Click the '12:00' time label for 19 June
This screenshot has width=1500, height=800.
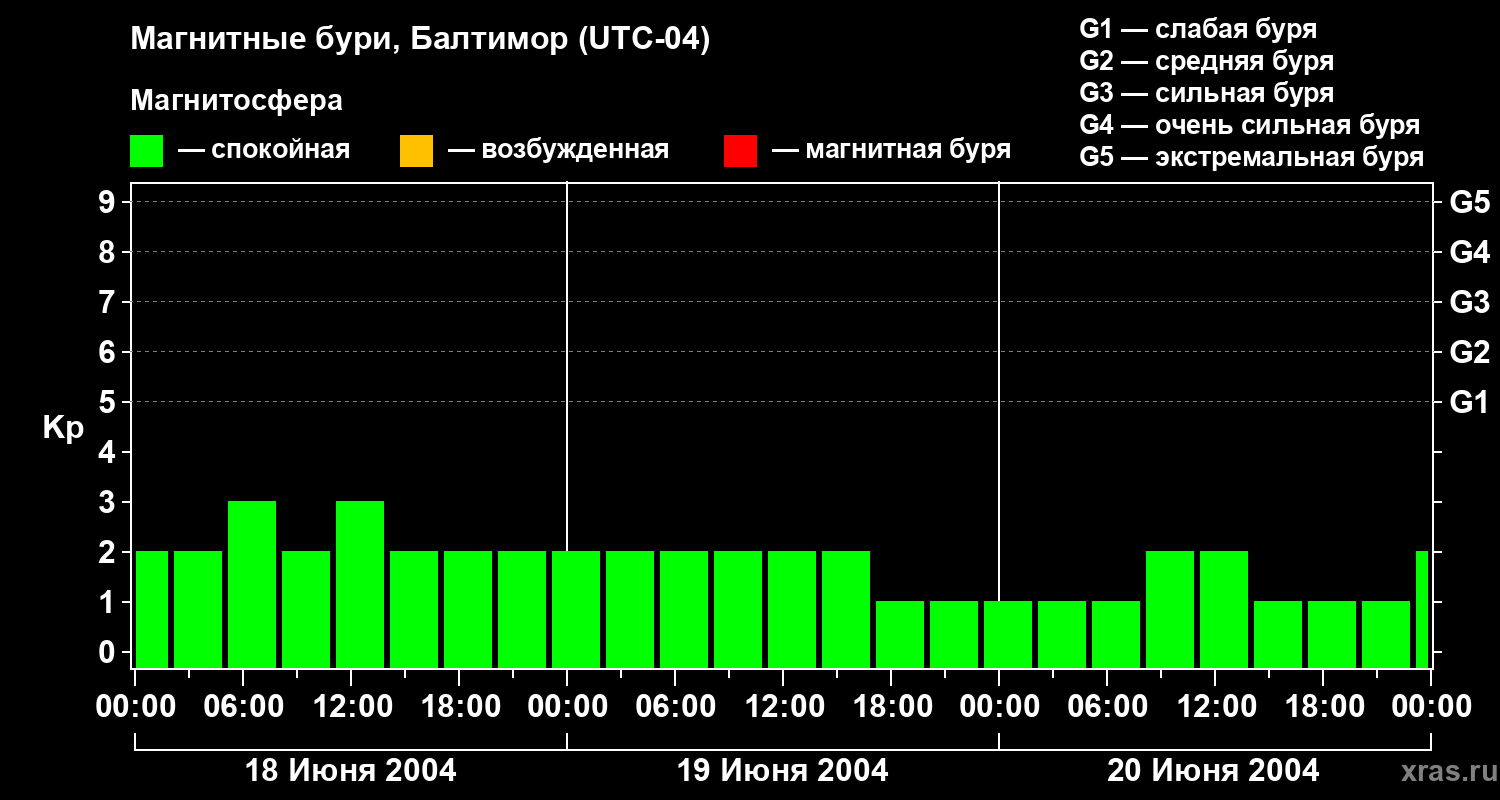(x=783, y=707)
